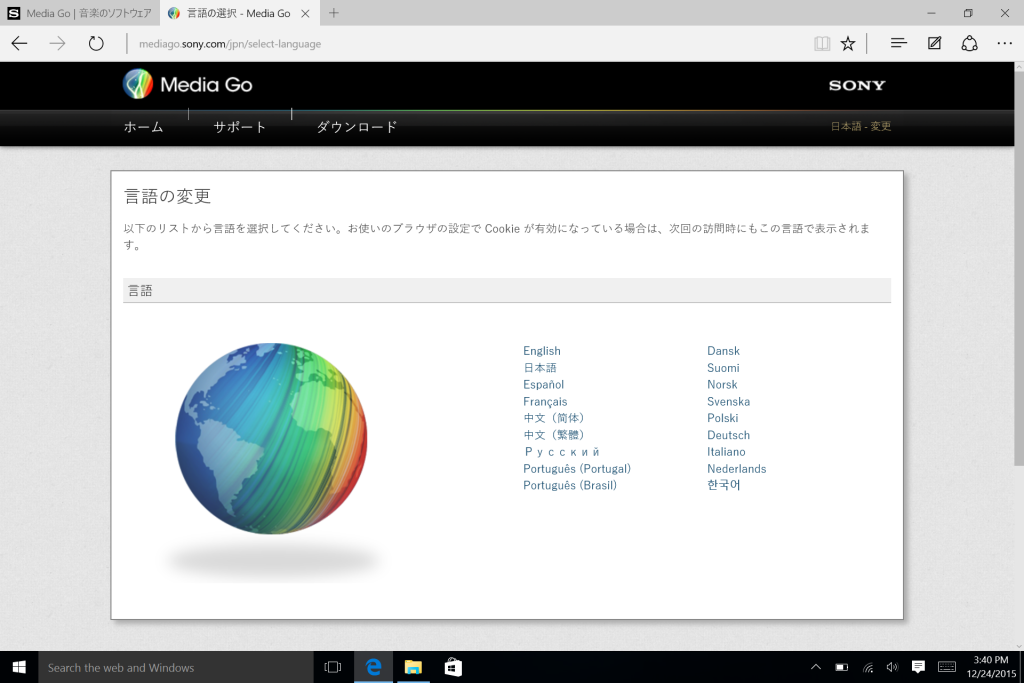Choose Português (Portugal) link

[577, 469]
